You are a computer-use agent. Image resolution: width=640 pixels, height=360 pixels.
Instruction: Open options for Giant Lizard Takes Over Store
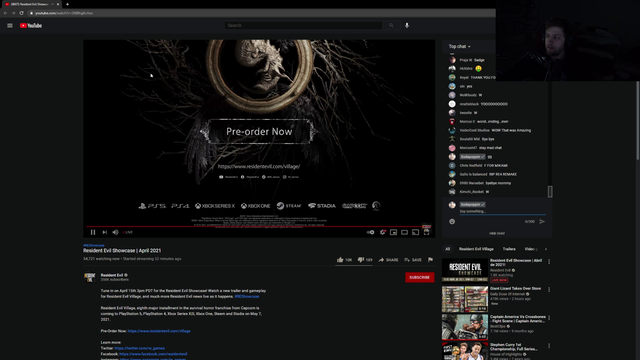coord(549,290)
